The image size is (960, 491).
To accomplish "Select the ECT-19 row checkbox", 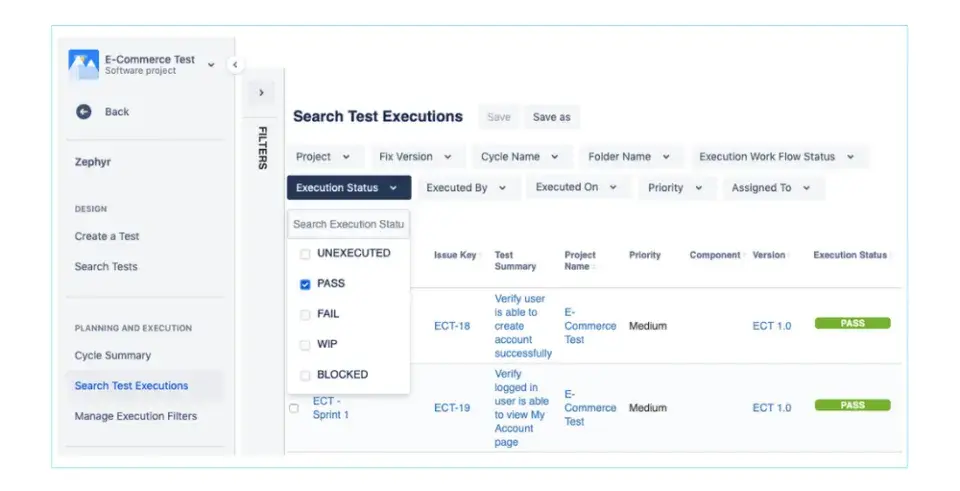I will click(294, 408).
